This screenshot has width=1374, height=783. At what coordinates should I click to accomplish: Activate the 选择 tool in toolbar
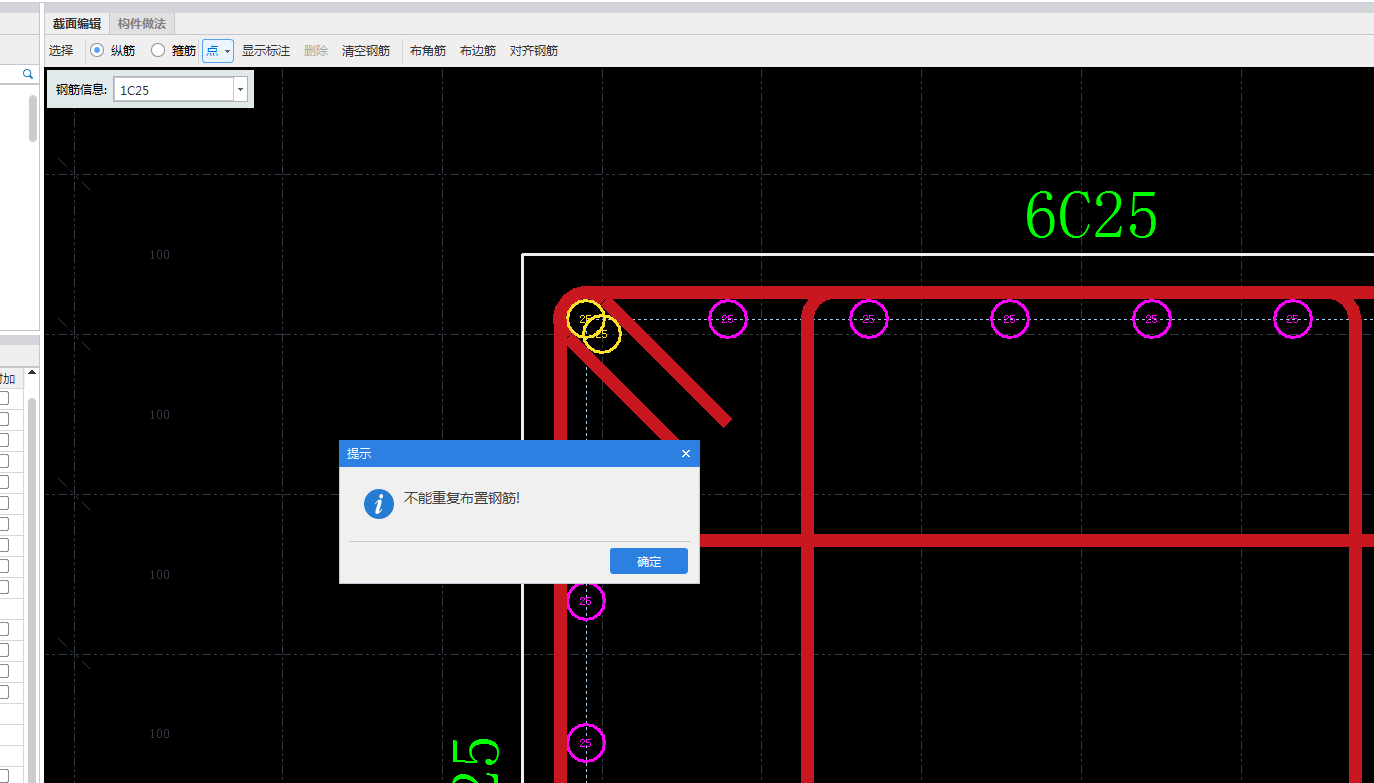pos(61,50)
